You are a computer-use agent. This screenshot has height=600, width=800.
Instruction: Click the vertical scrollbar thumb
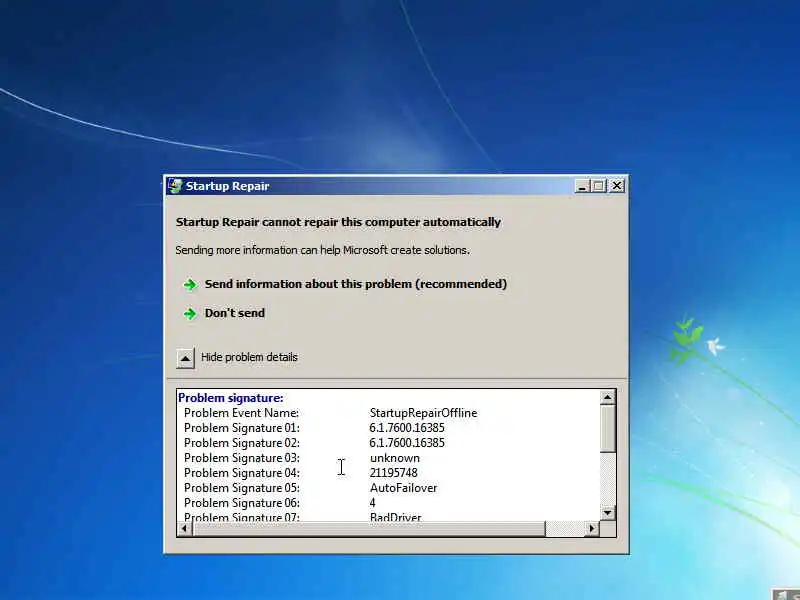608,429
